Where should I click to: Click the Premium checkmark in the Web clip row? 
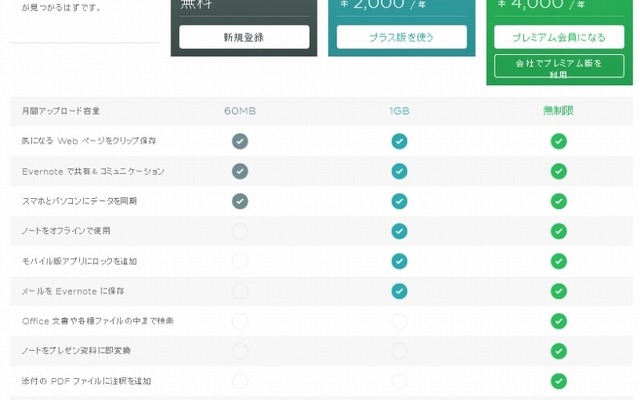point(558,141)
